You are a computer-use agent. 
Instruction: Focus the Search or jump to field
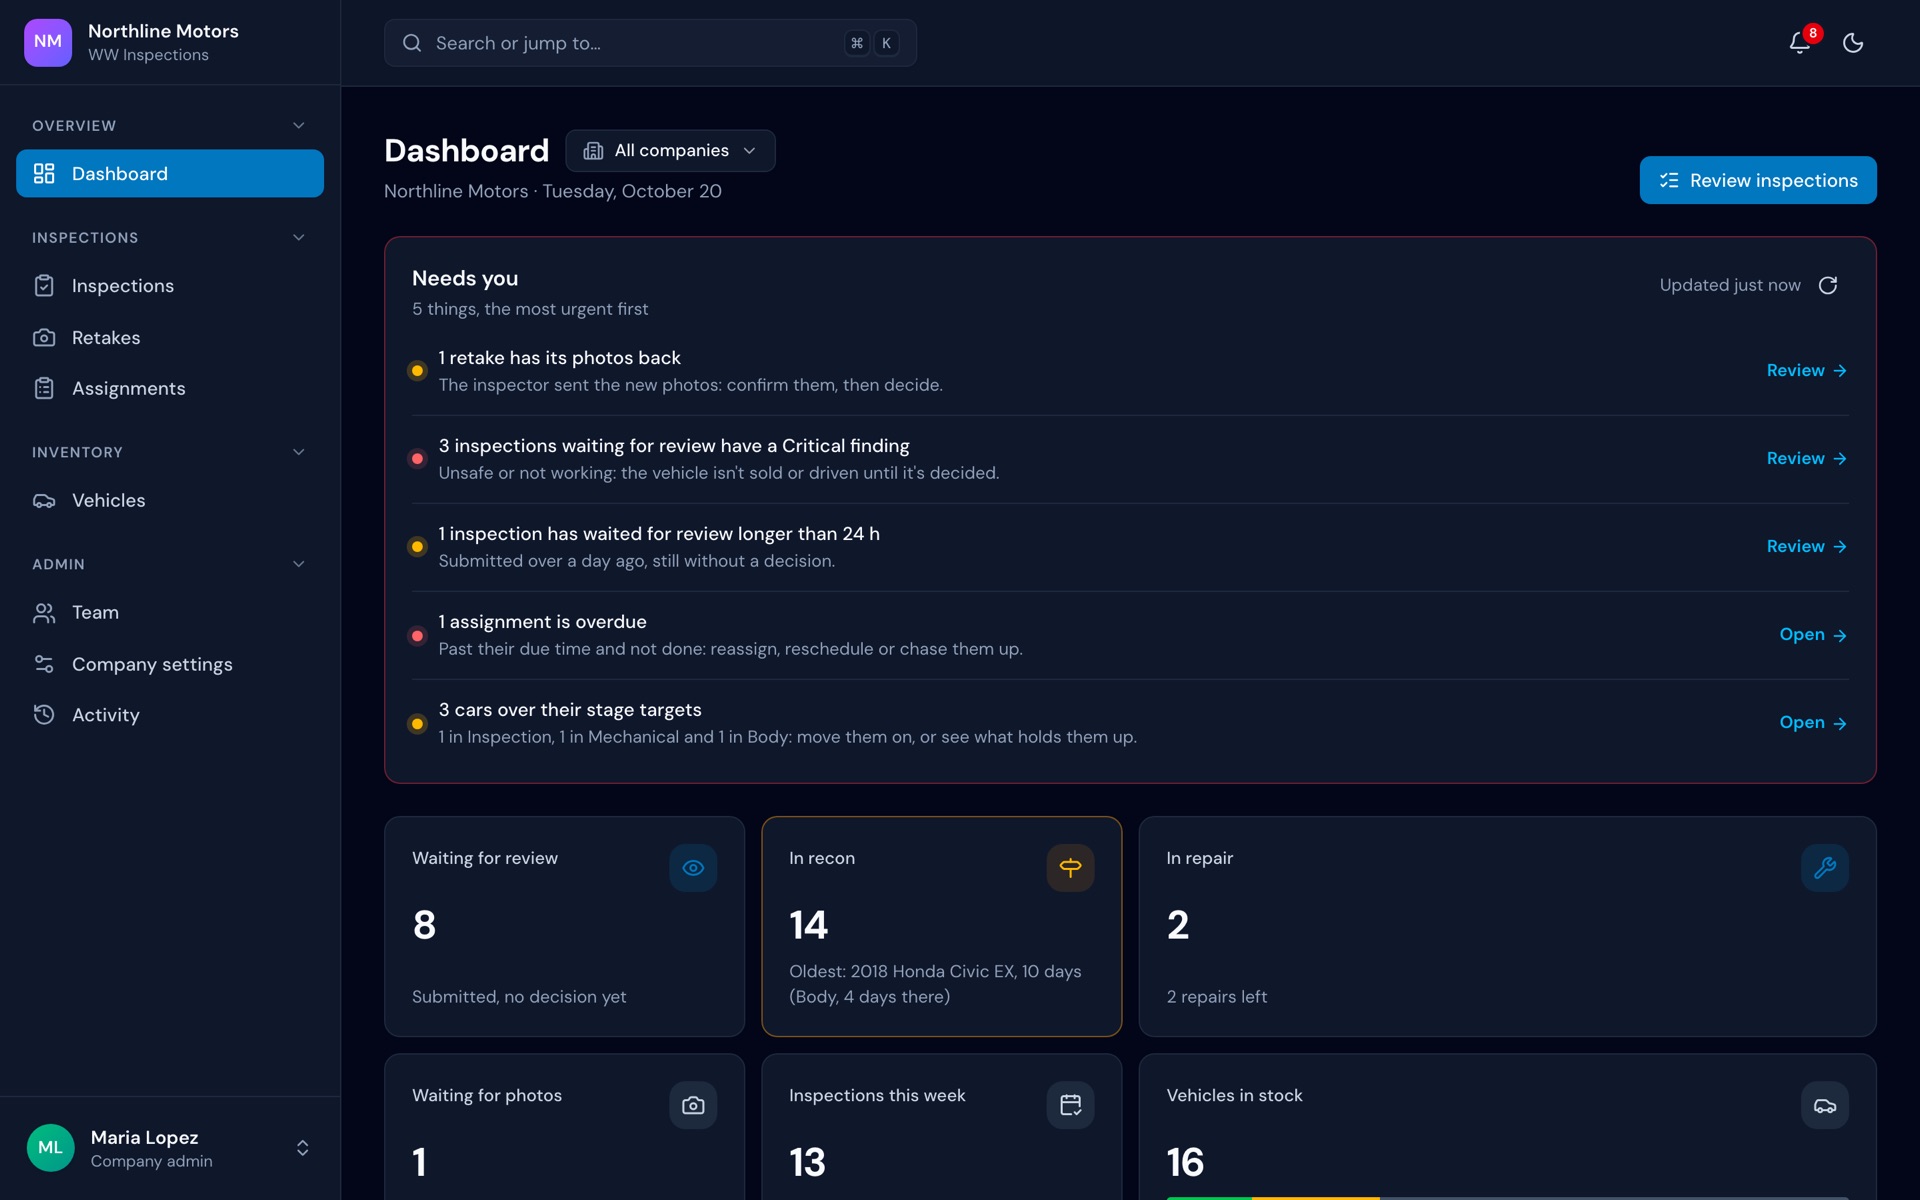pyautogui.click(x=650, y=43)
